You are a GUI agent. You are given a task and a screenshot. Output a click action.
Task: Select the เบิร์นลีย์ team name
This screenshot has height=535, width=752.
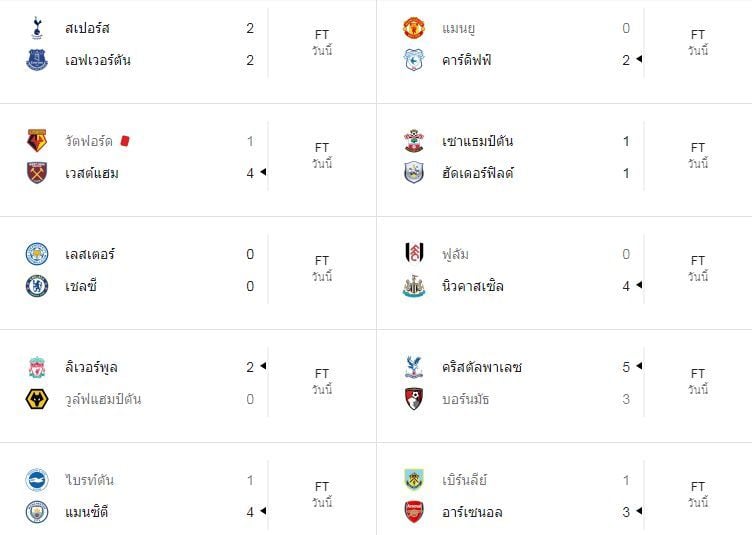point(464,480)
